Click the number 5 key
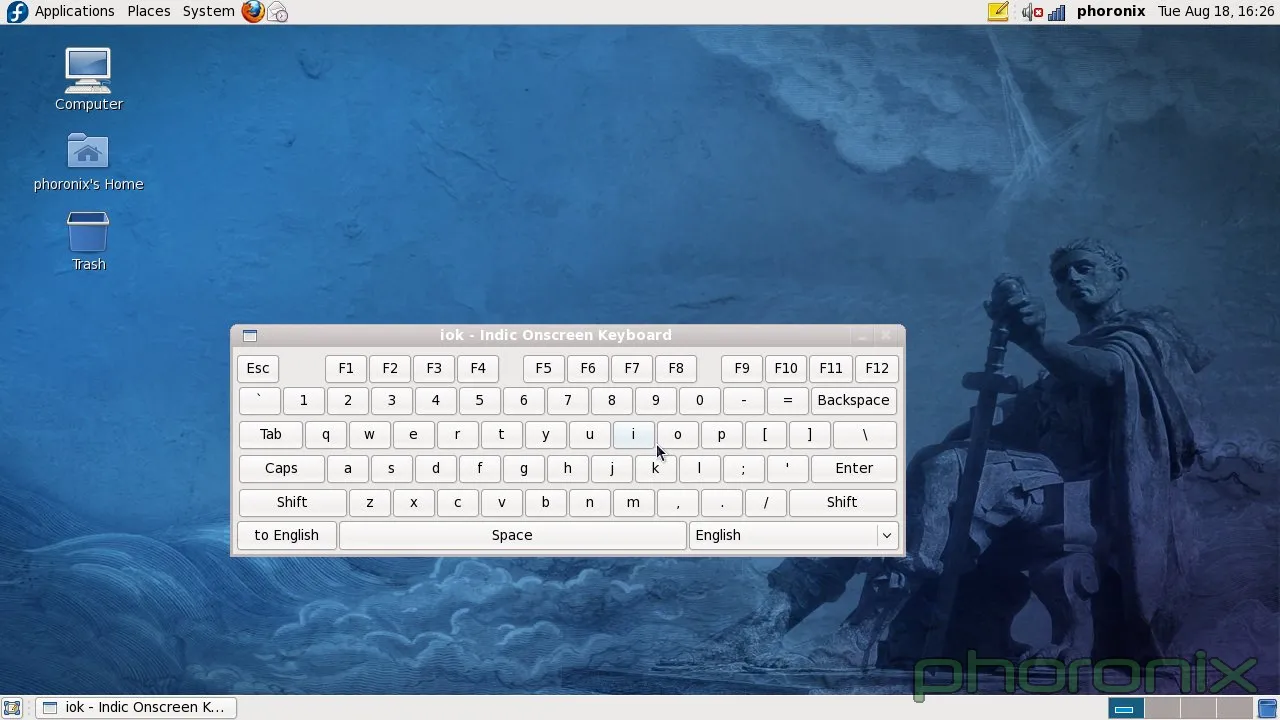The height and width of the screenshot is (720, 1280). tap(479, 400)
